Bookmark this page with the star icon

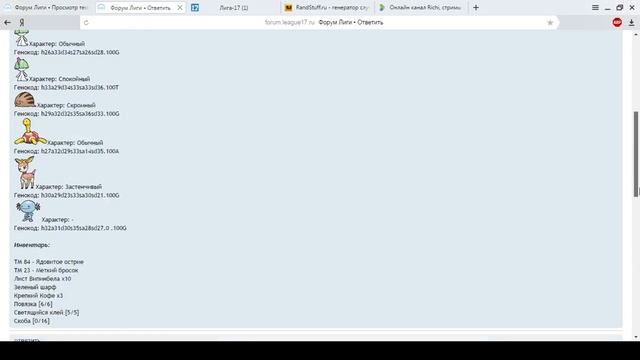point(550,23)
